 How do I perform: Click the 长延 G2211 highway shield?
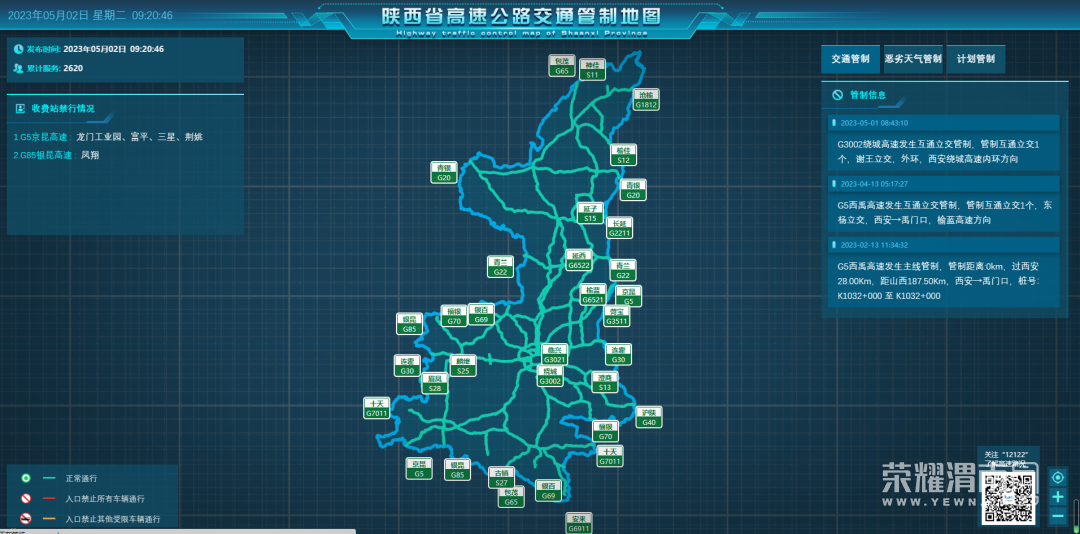click(619, 228)
